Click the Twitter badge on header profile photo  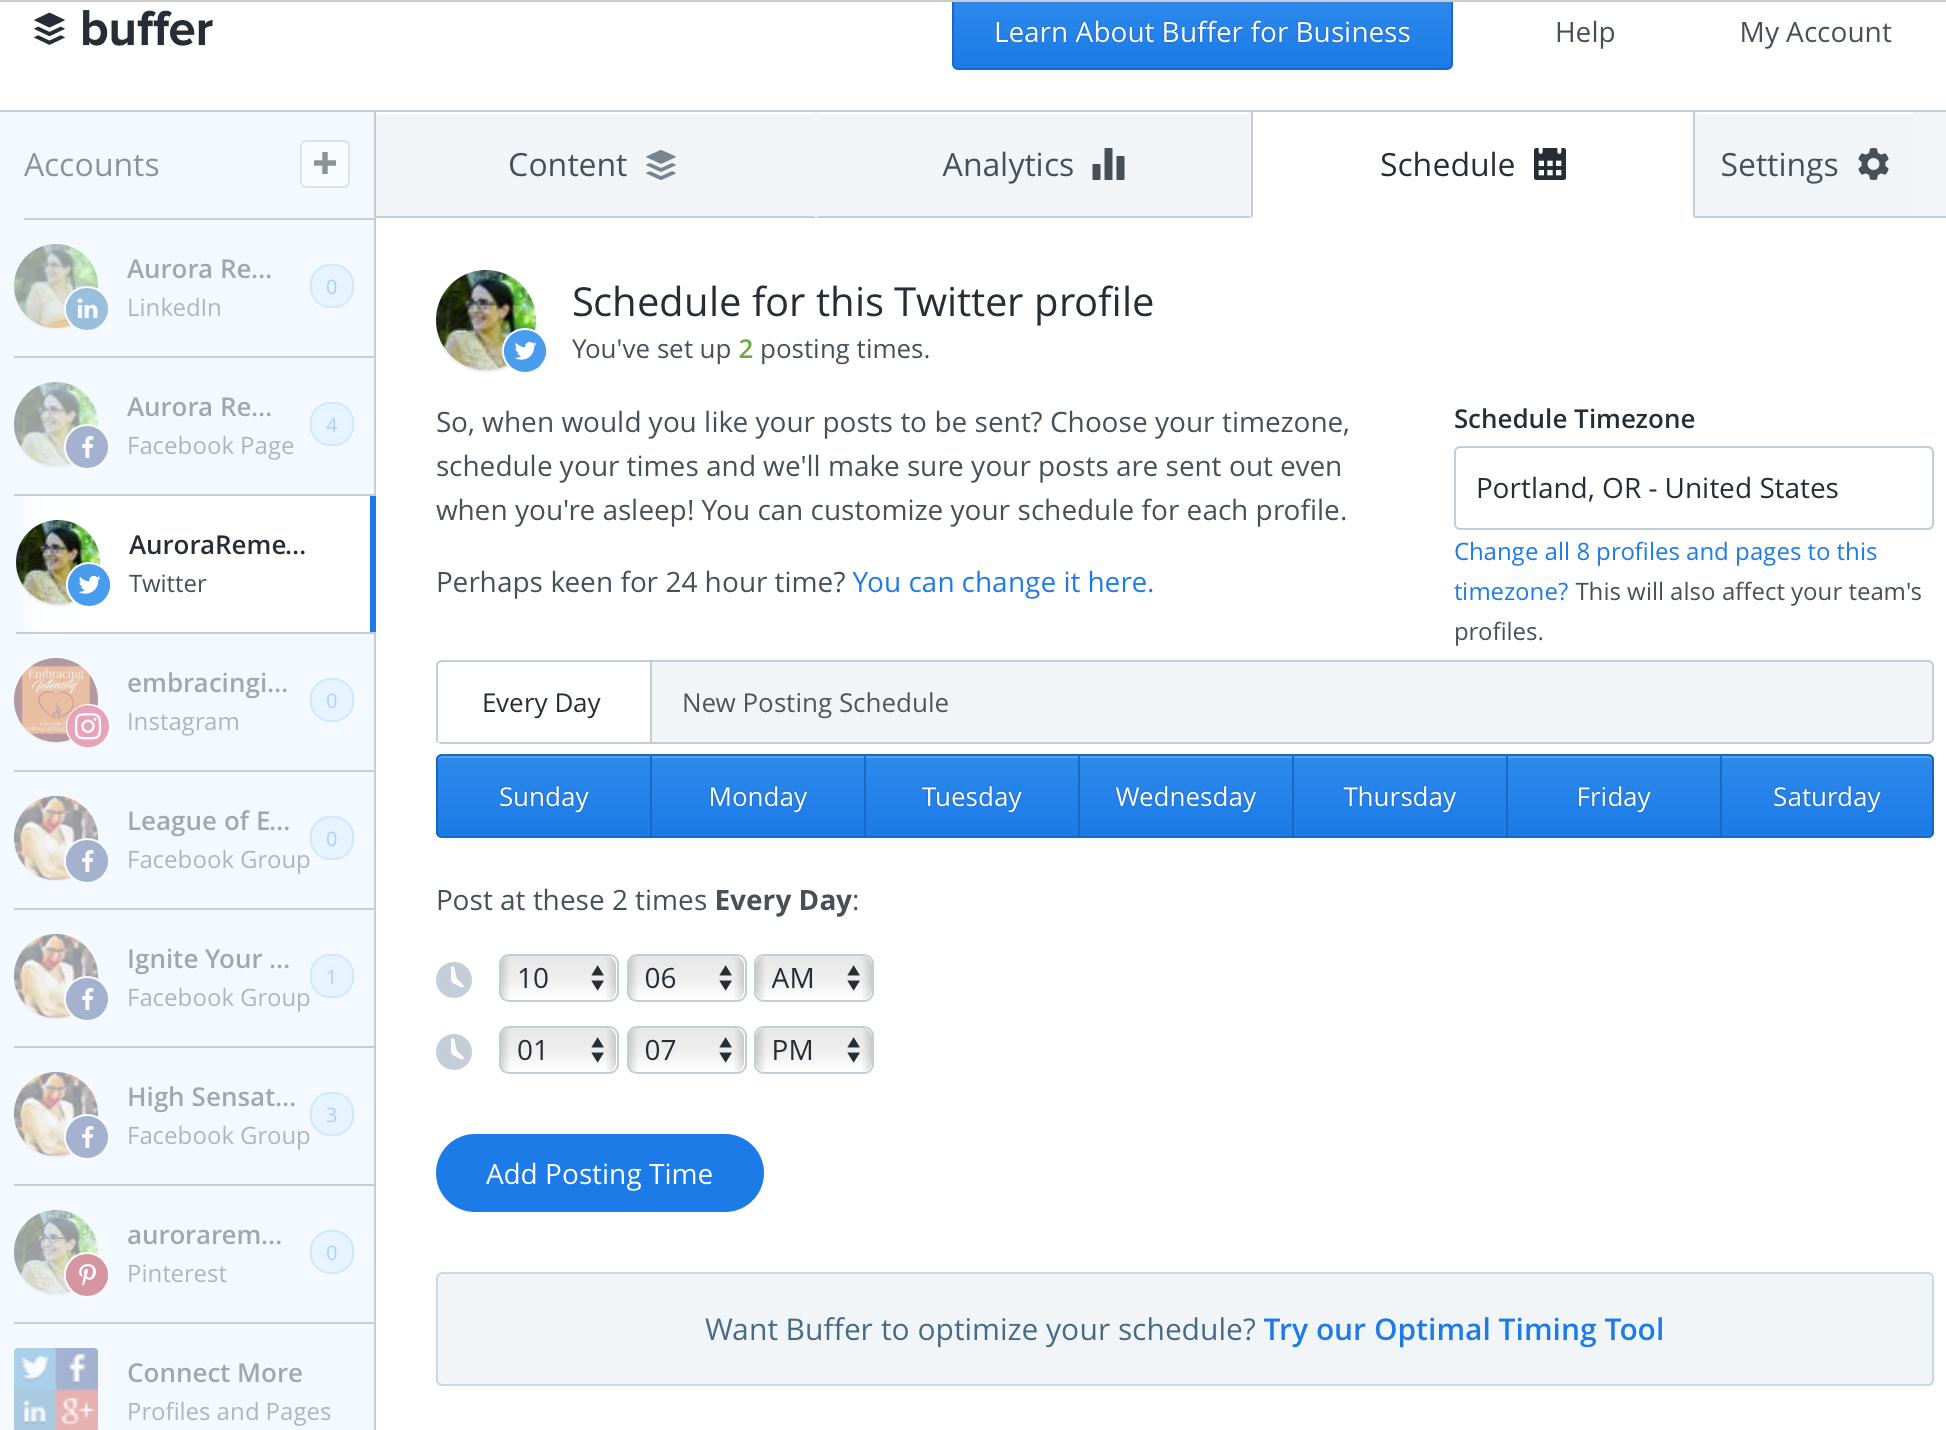525,351
